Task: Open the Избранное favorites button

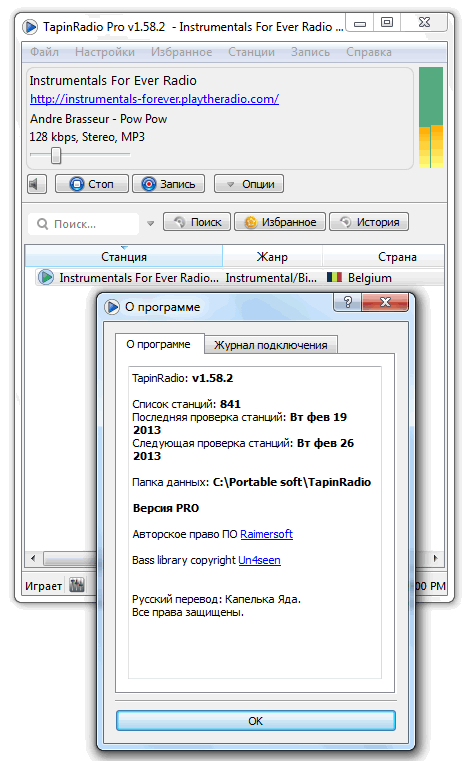Action: (x=280, y=222)
